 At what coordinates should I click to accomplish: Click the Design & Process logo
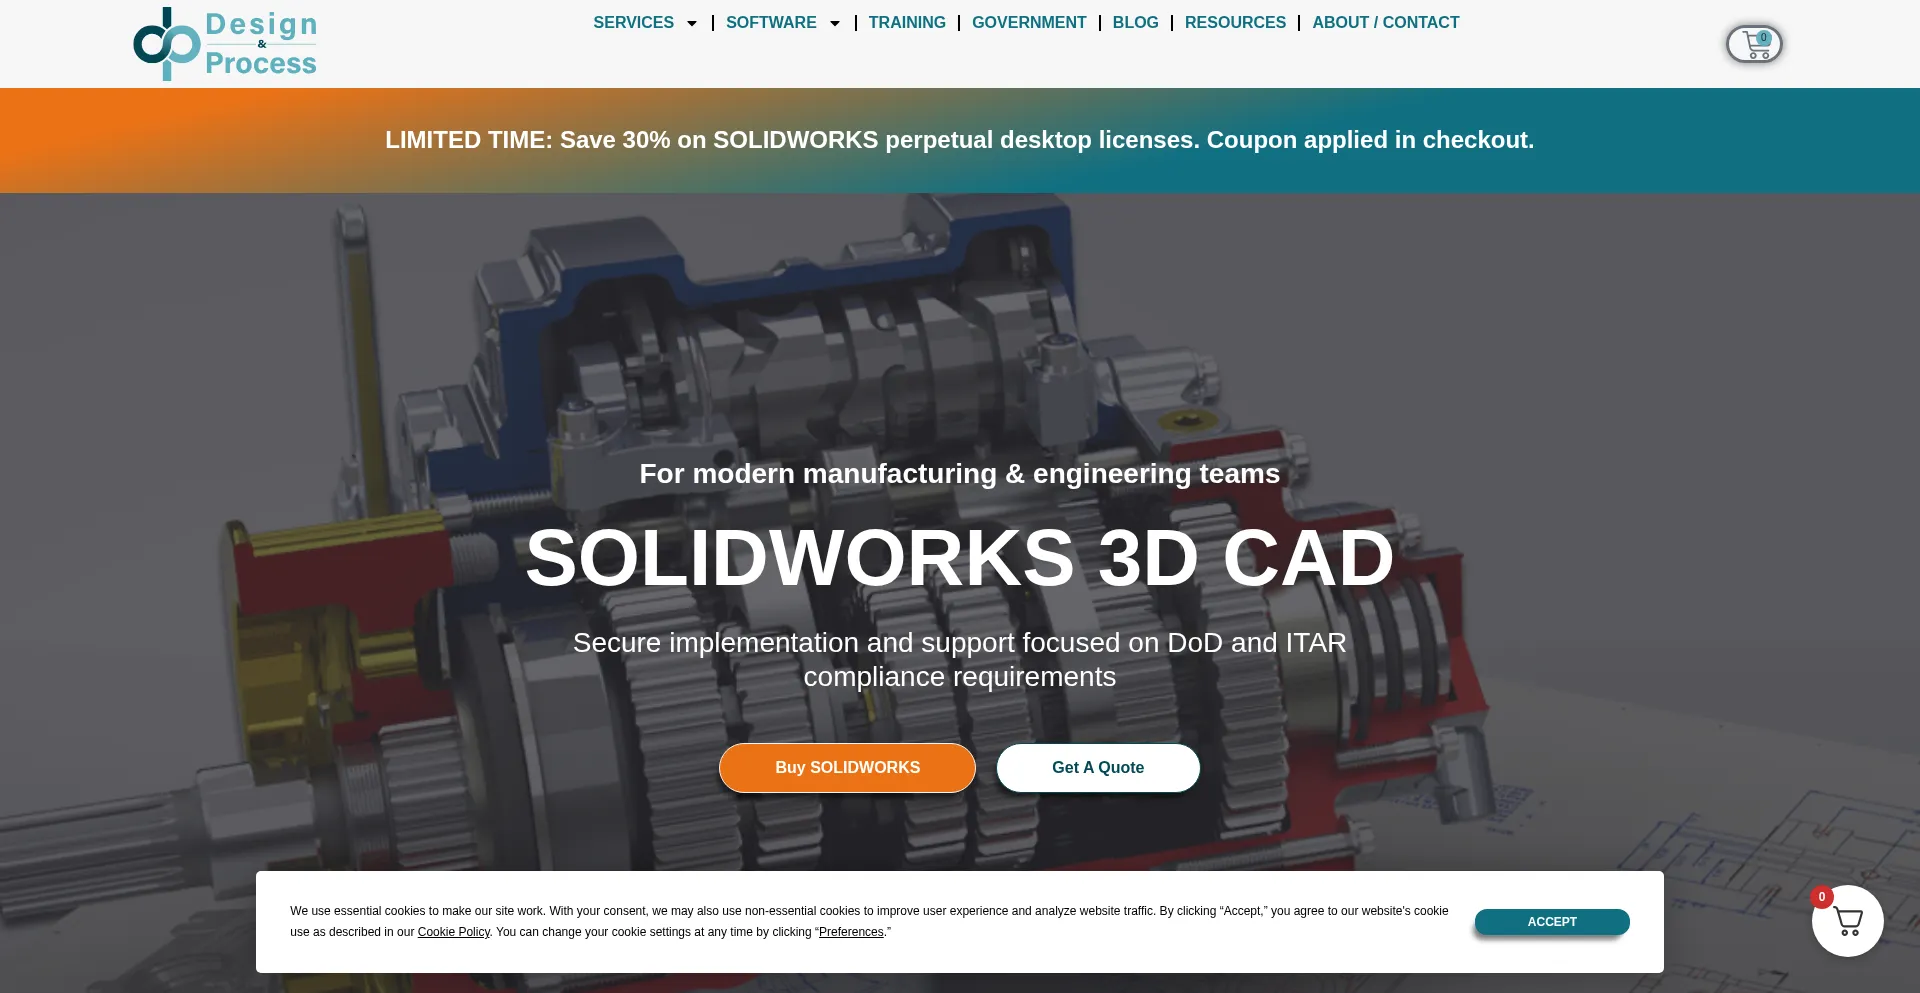[x=225, y=44]
